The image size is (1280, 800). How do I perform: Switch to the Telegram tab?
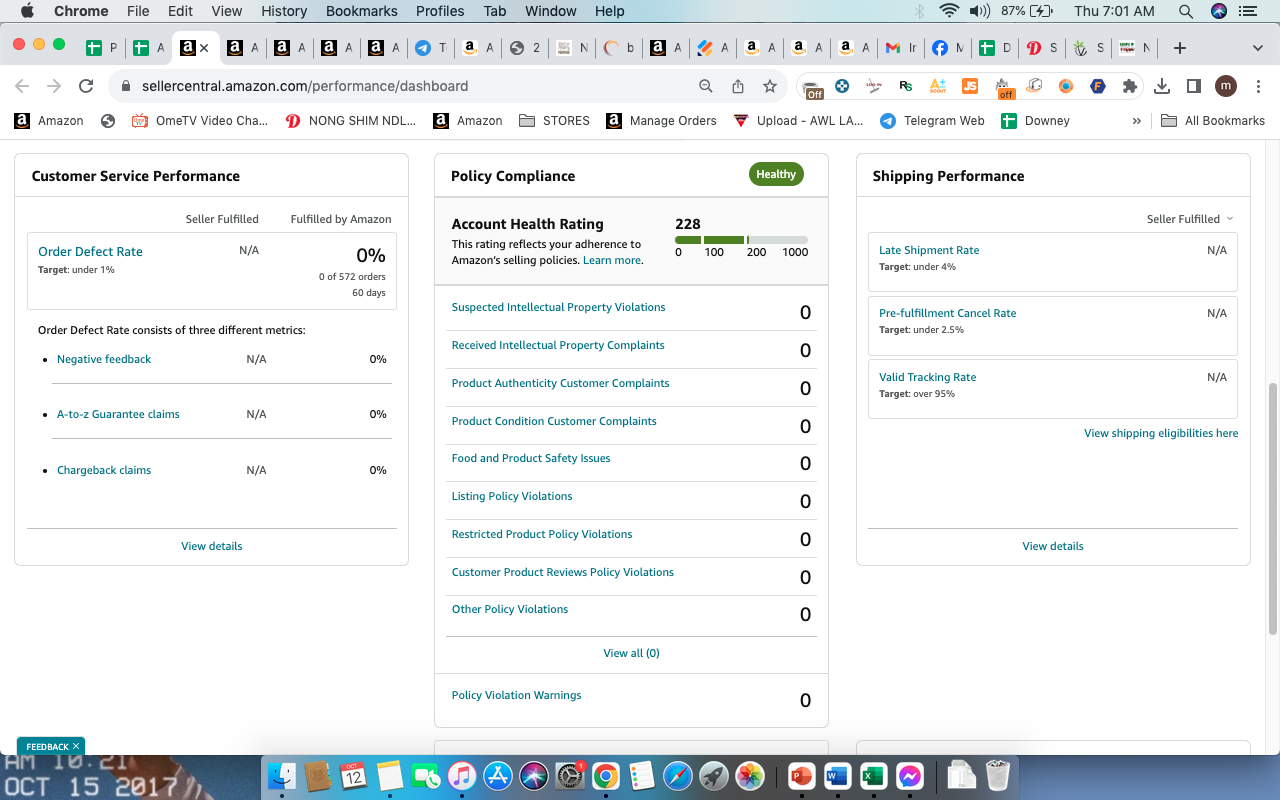[432, 47]
